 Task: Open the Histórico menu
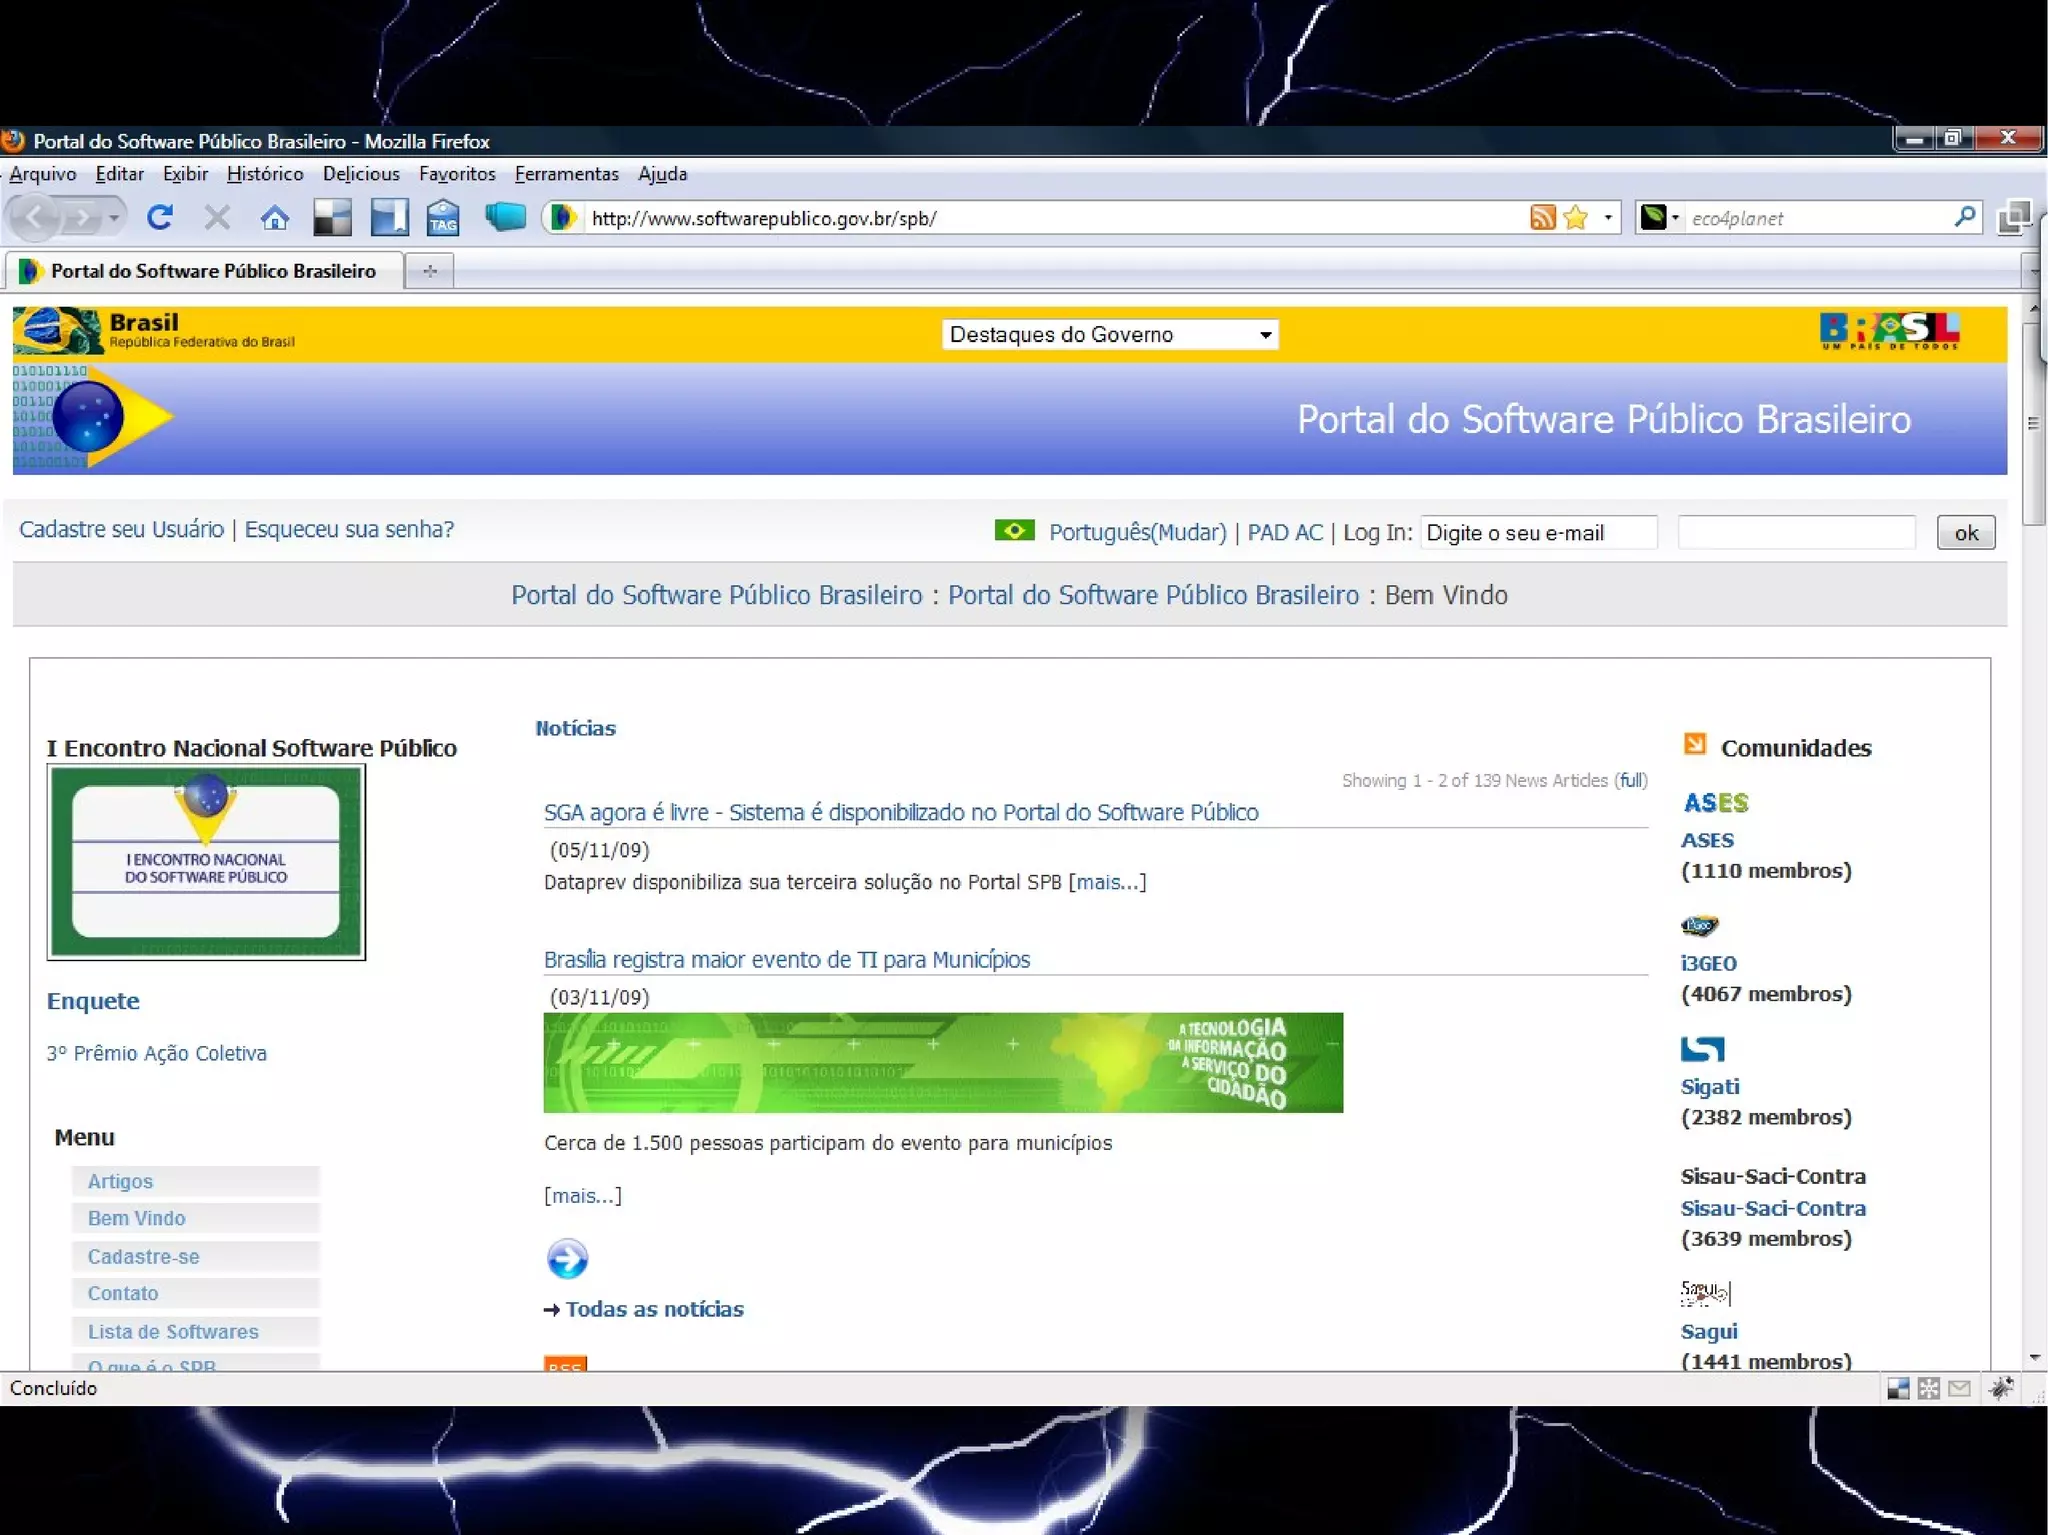[265, 174]
